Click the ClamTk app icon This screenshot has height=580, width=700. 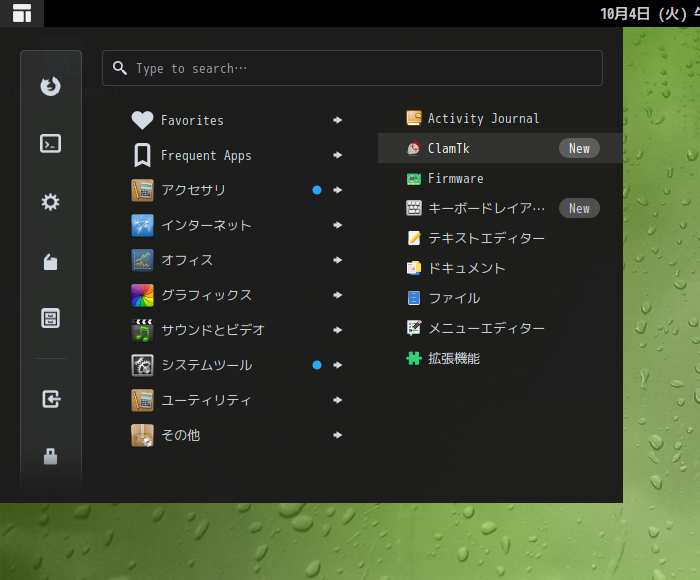414,148
